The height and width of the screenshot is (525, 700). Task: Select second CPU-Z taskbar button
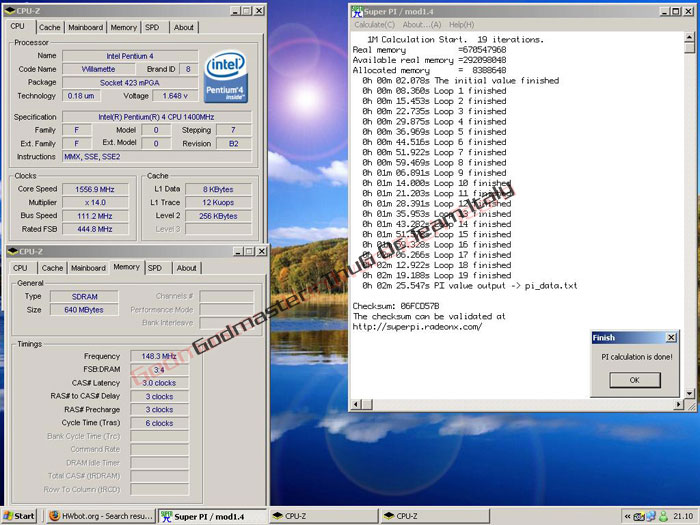[x=435, y=516]
